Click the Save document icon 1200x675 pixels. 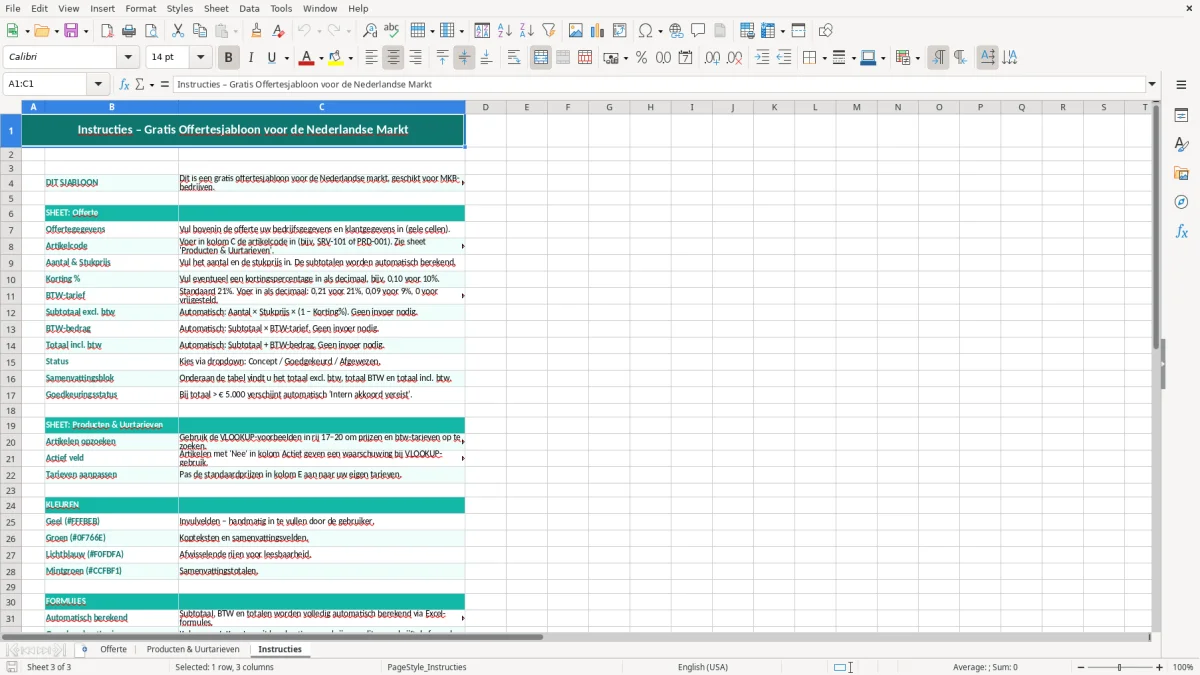[x=71, y=31]
